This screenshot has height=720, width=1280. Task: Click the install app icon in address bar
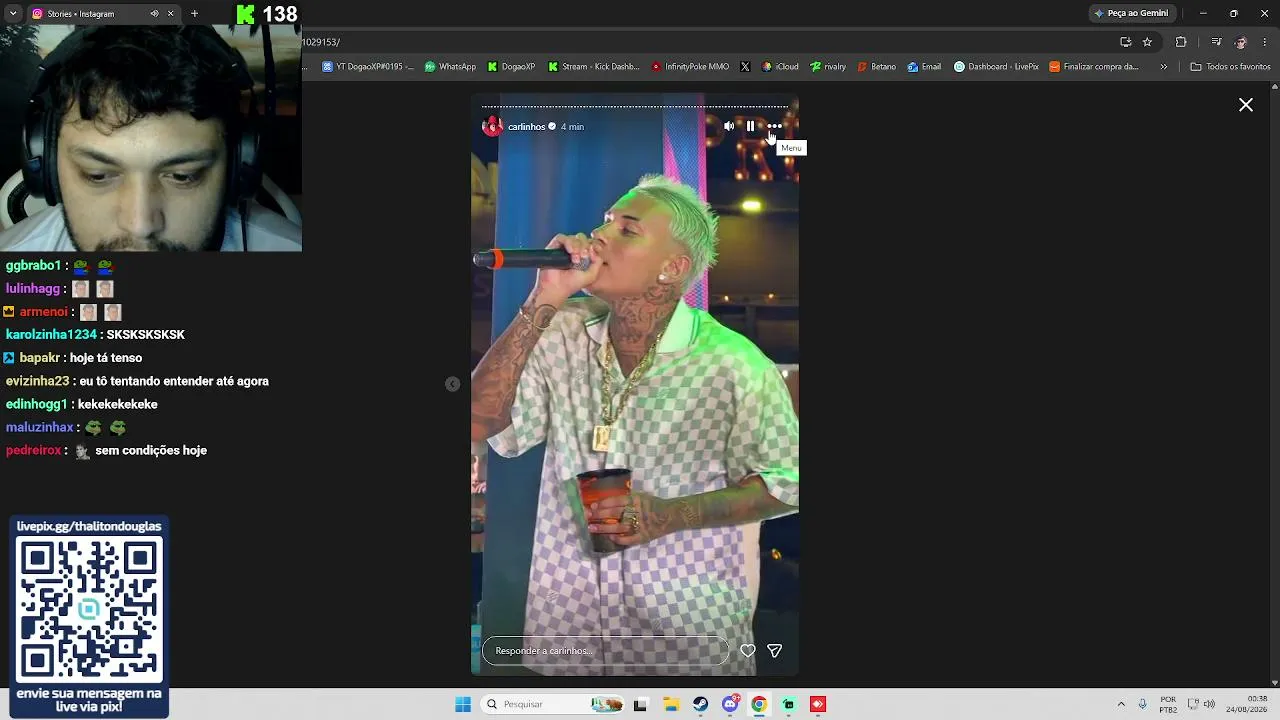(x=1126, y=42)
